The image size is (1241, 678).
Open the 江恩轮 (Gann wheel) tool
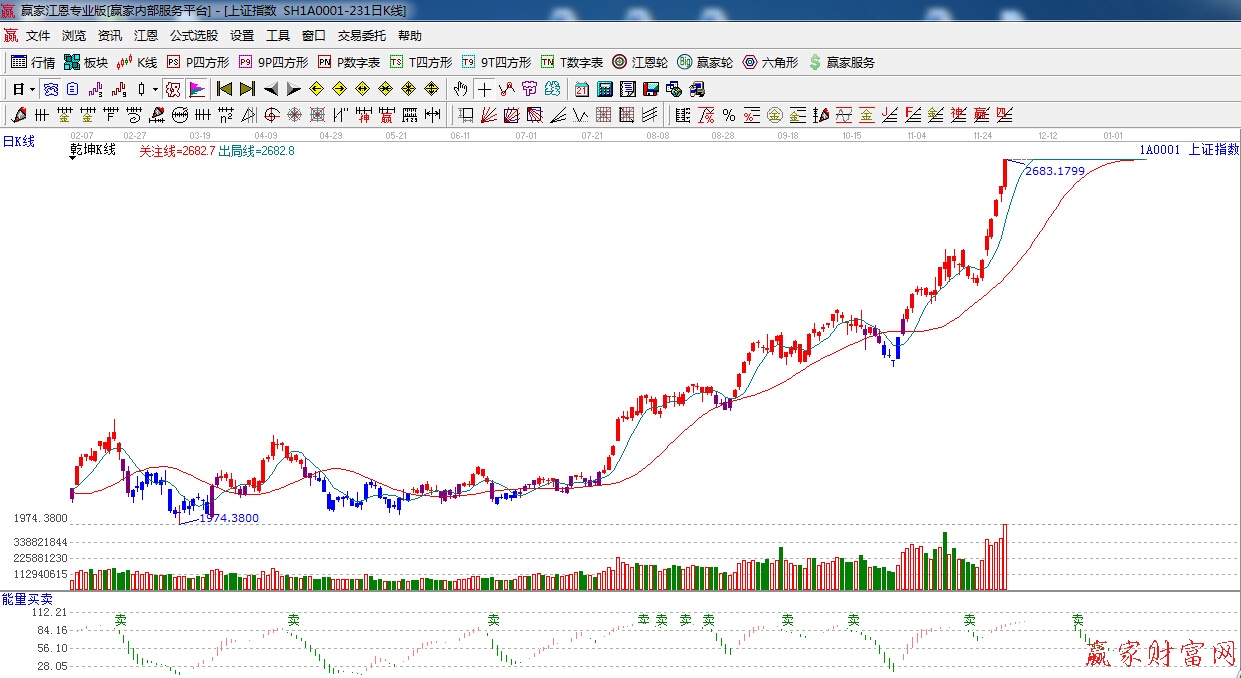640,62
